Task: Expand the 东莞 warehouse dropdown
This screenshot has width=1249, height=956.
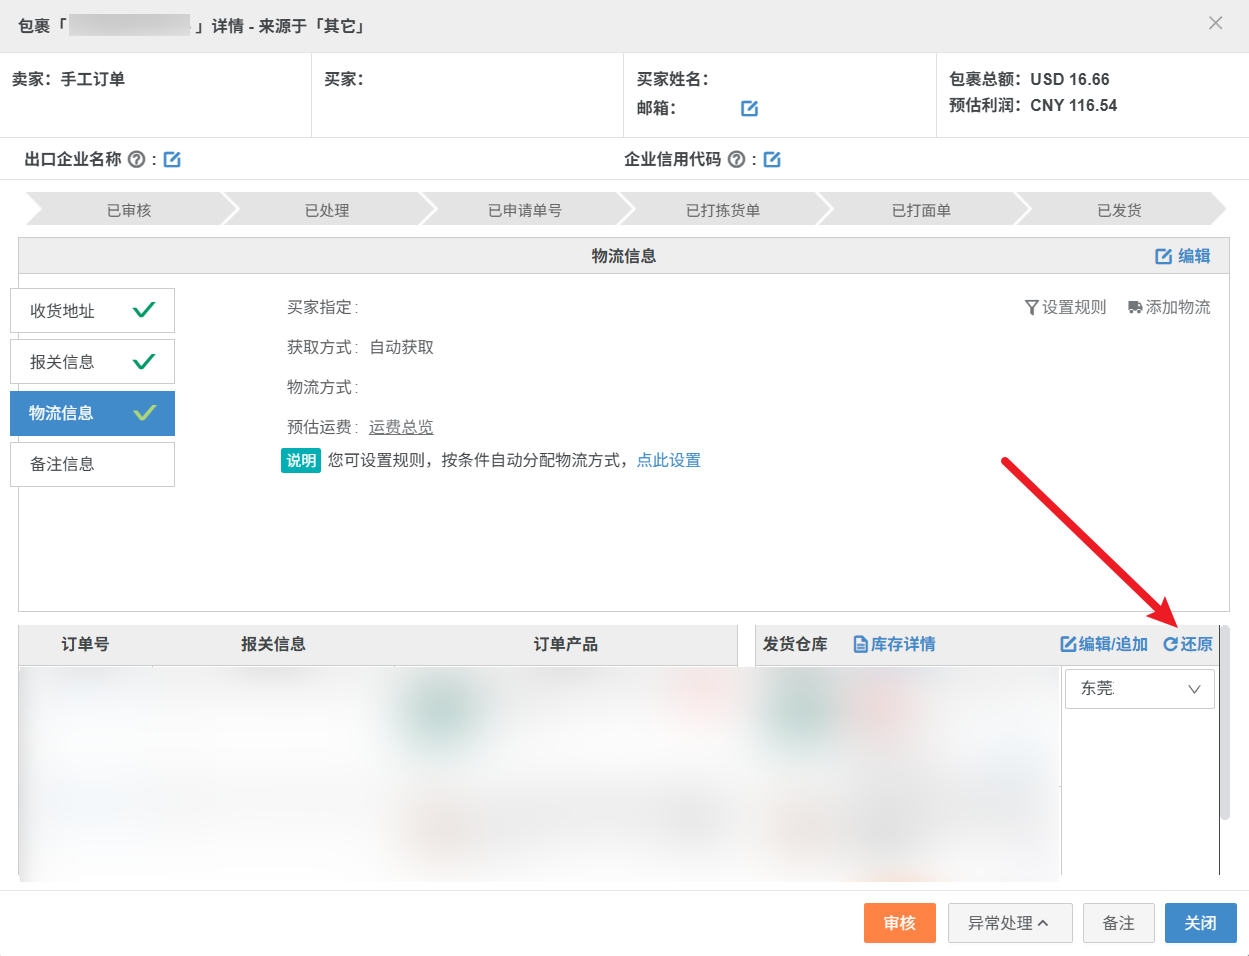Action: (x=1139, y=689)
